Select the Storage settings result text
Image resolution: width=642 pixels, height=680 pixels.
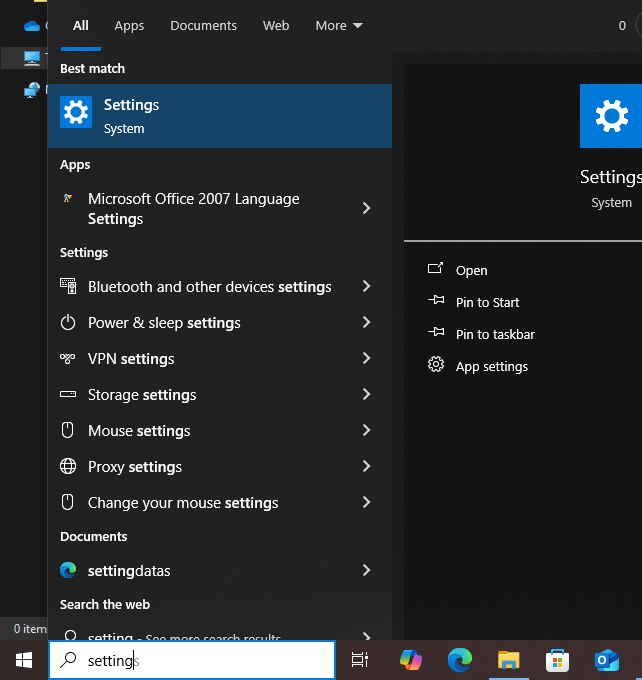point(142,395)
